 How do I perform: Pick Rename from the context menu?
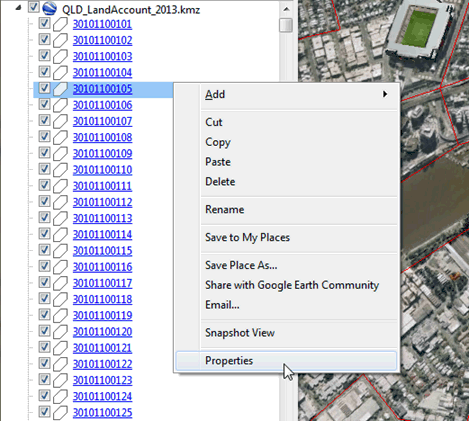tap(287, 209)
